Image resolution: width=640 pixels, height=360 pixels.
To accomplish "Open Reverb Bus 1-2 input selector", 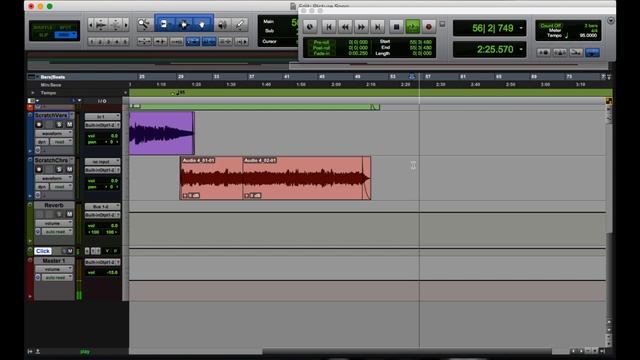I will coord(102,207).
